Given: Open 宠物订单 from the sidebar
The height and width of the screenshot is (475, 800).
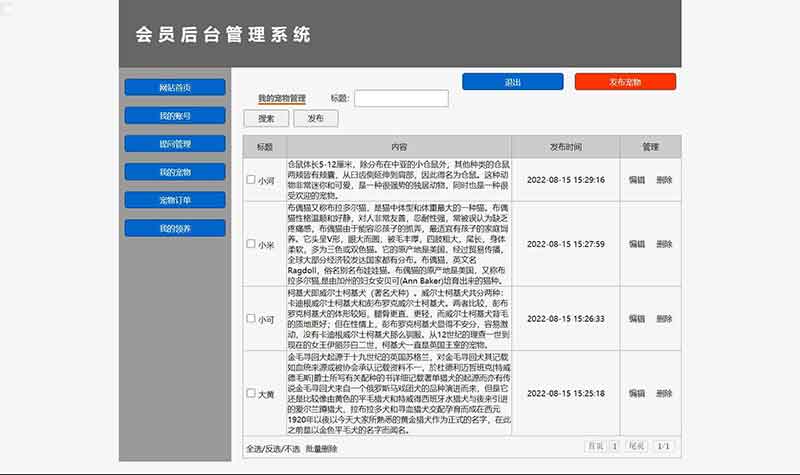Looking at the screenshot, I should (x=175, y=200).
